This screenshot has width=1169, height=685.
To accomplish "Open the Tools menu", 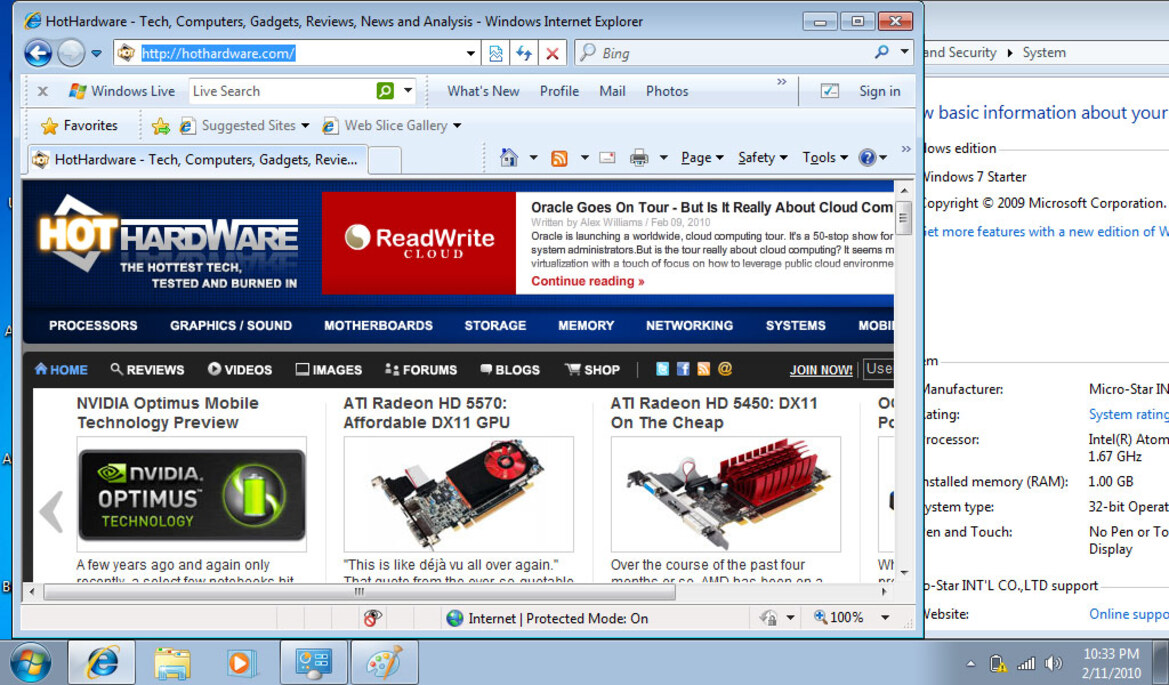I will pos(825,157).
